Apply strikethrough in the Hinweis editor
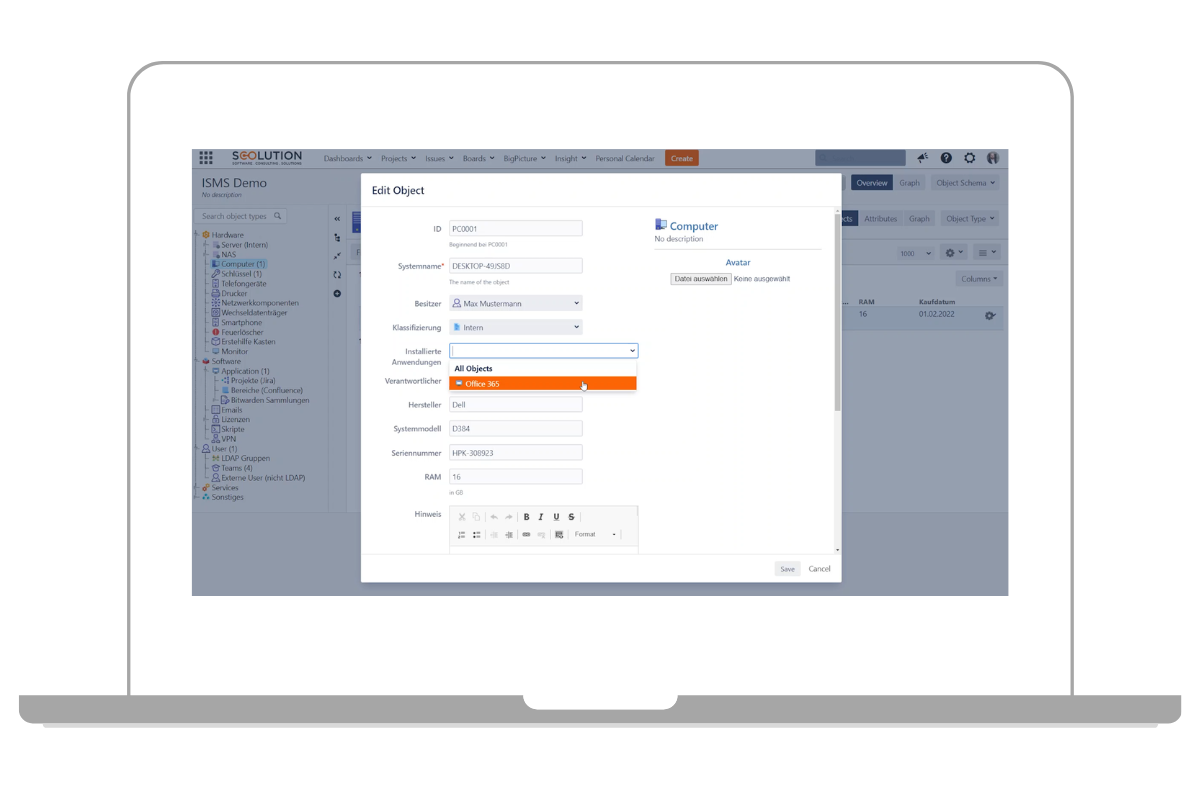Image resolution: width=1200 pixels, height=790 pixels. 571,517
